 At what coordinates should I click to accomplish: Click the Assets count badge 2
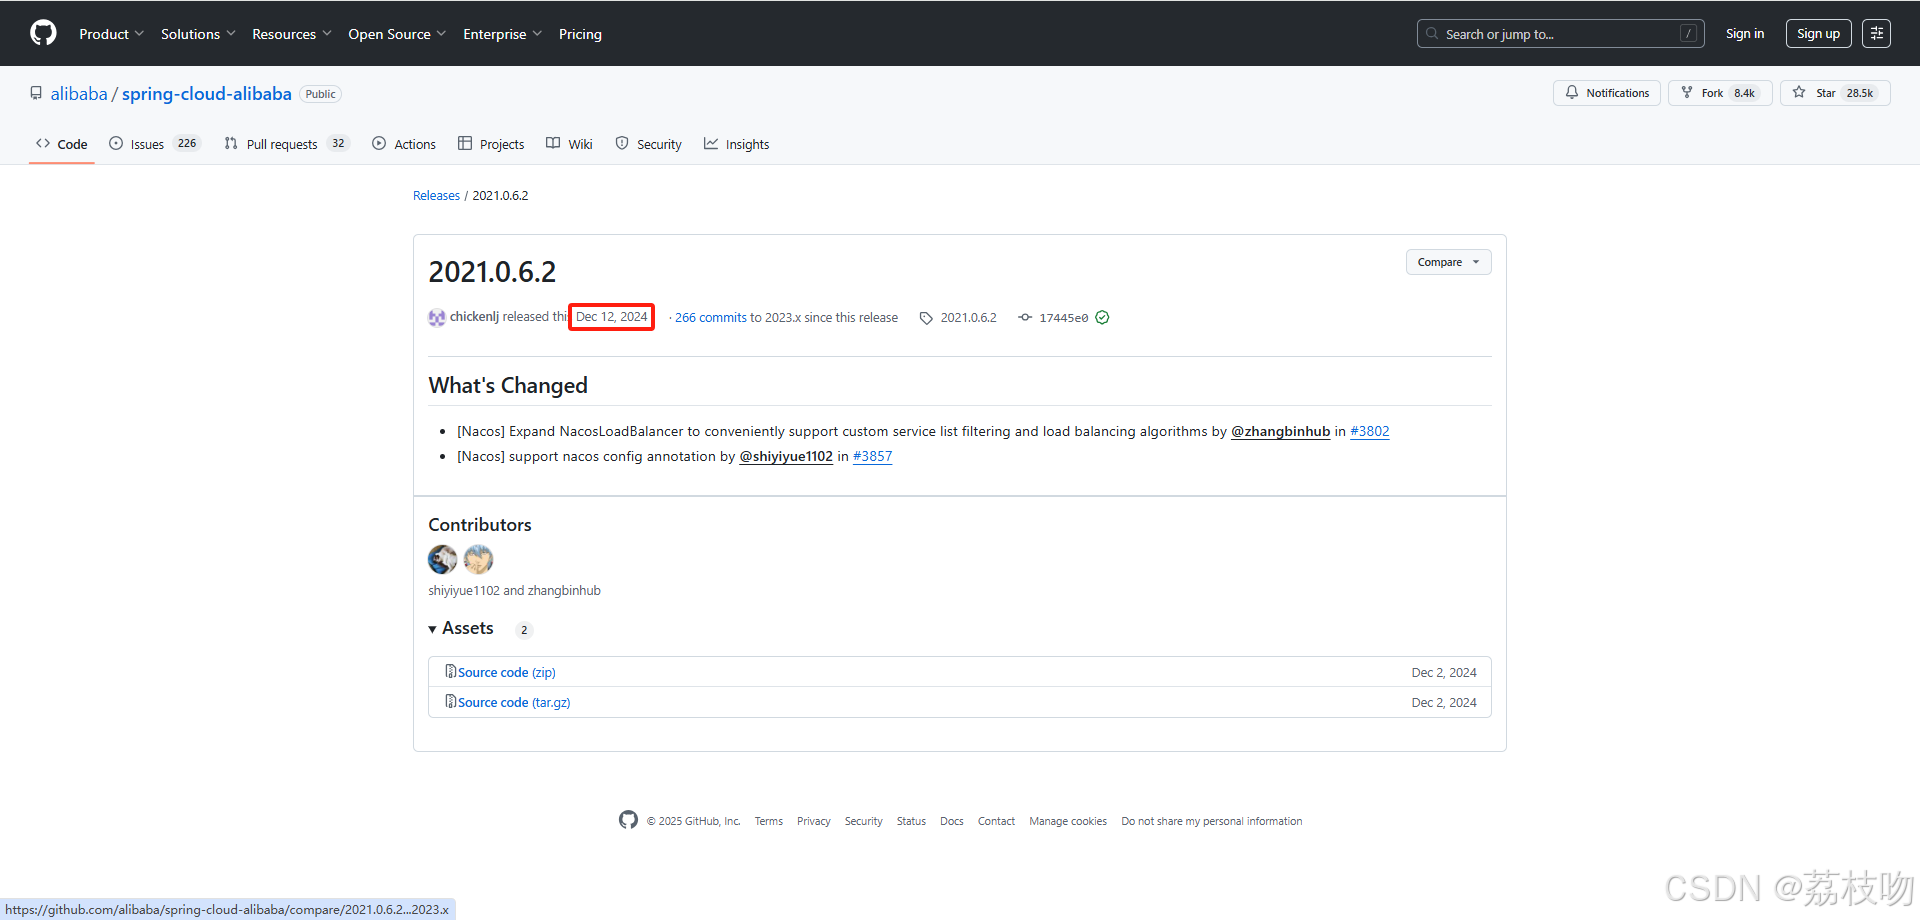(524, 630)
